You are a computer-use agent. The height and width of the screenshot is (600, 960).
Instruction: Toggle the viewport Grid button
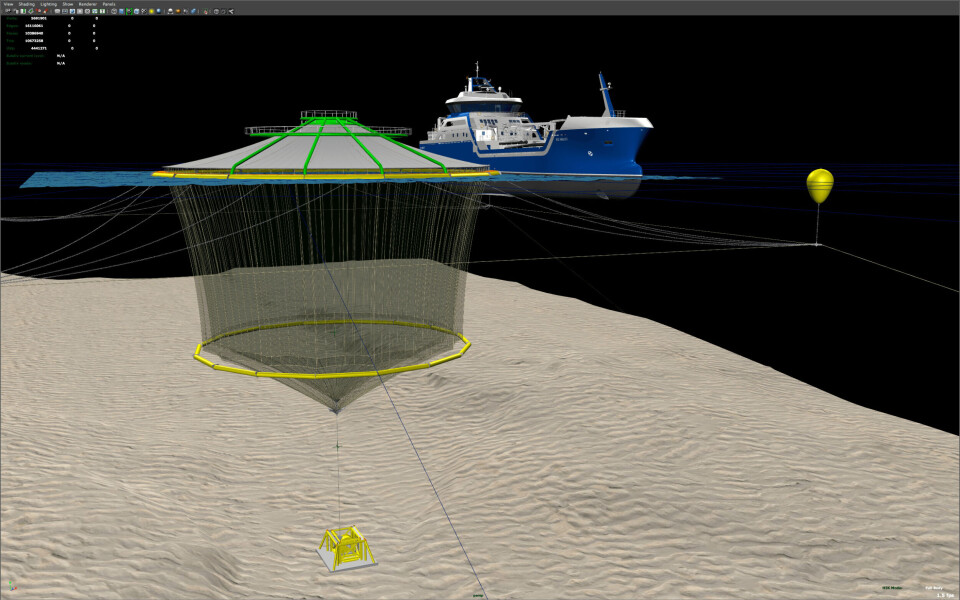[57, 11]
